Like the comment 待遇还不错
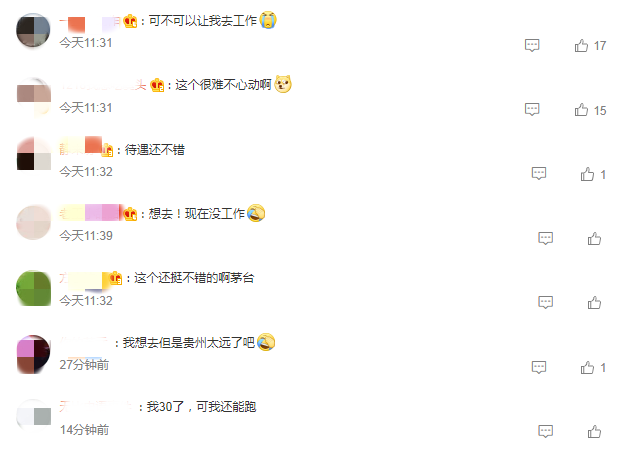 click(587, 175)
